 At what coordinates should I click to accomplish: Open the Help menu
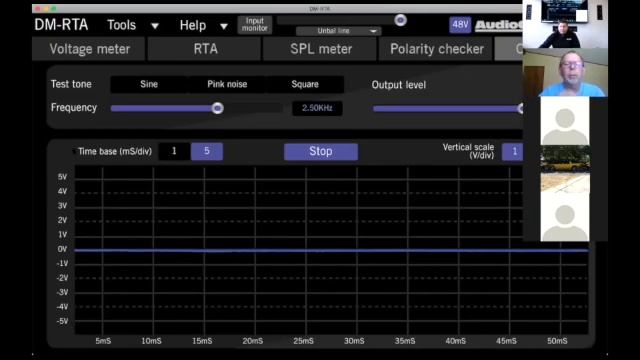click(x=193, y=26)
